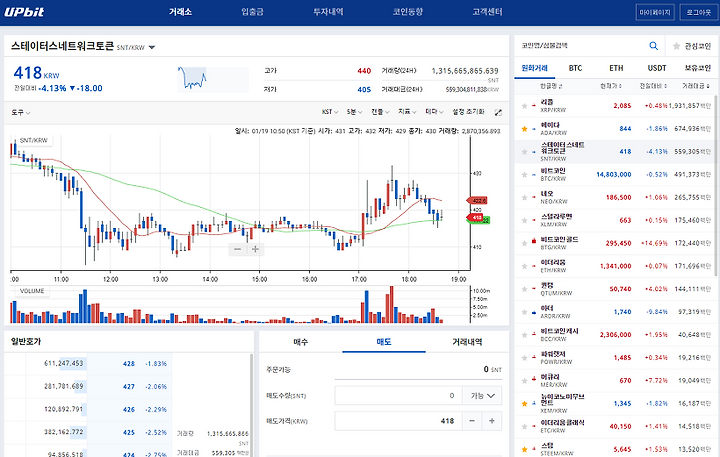
Task: Open the 테마 theme dropdown
Action: coord(434,112)
